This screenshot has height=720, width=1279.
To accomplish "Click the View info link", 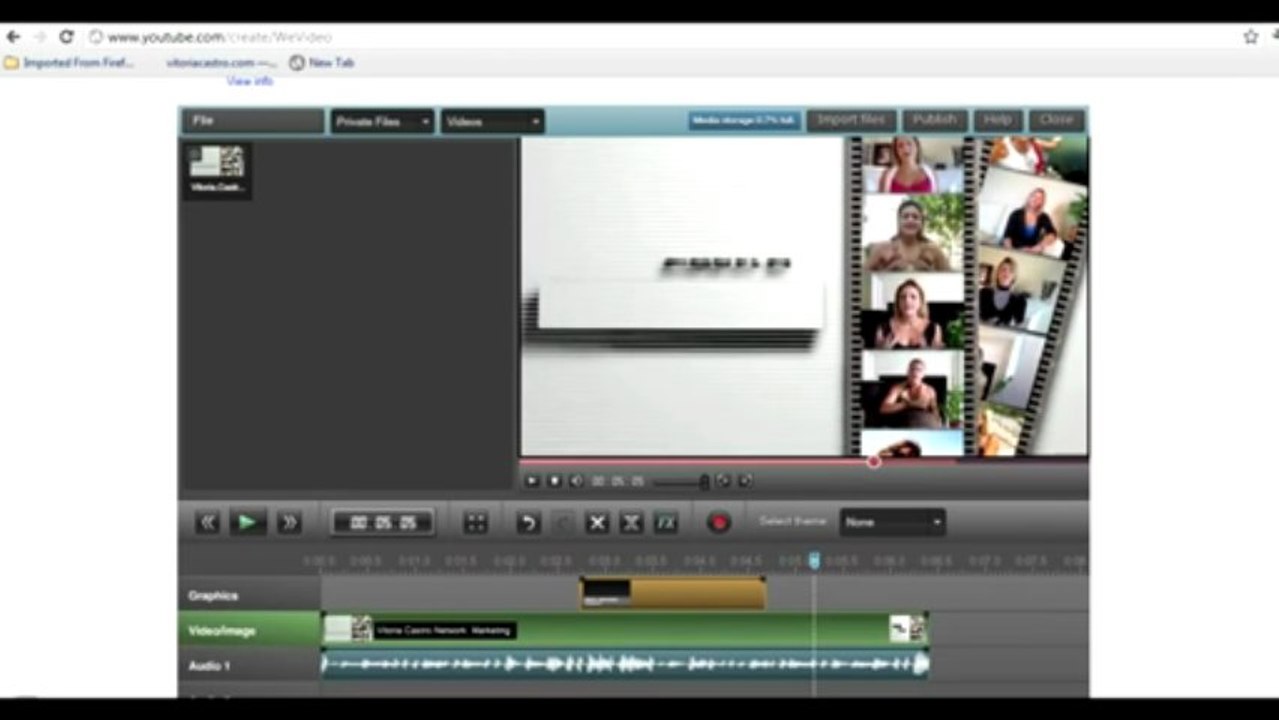I will click(x=249, y=81).
